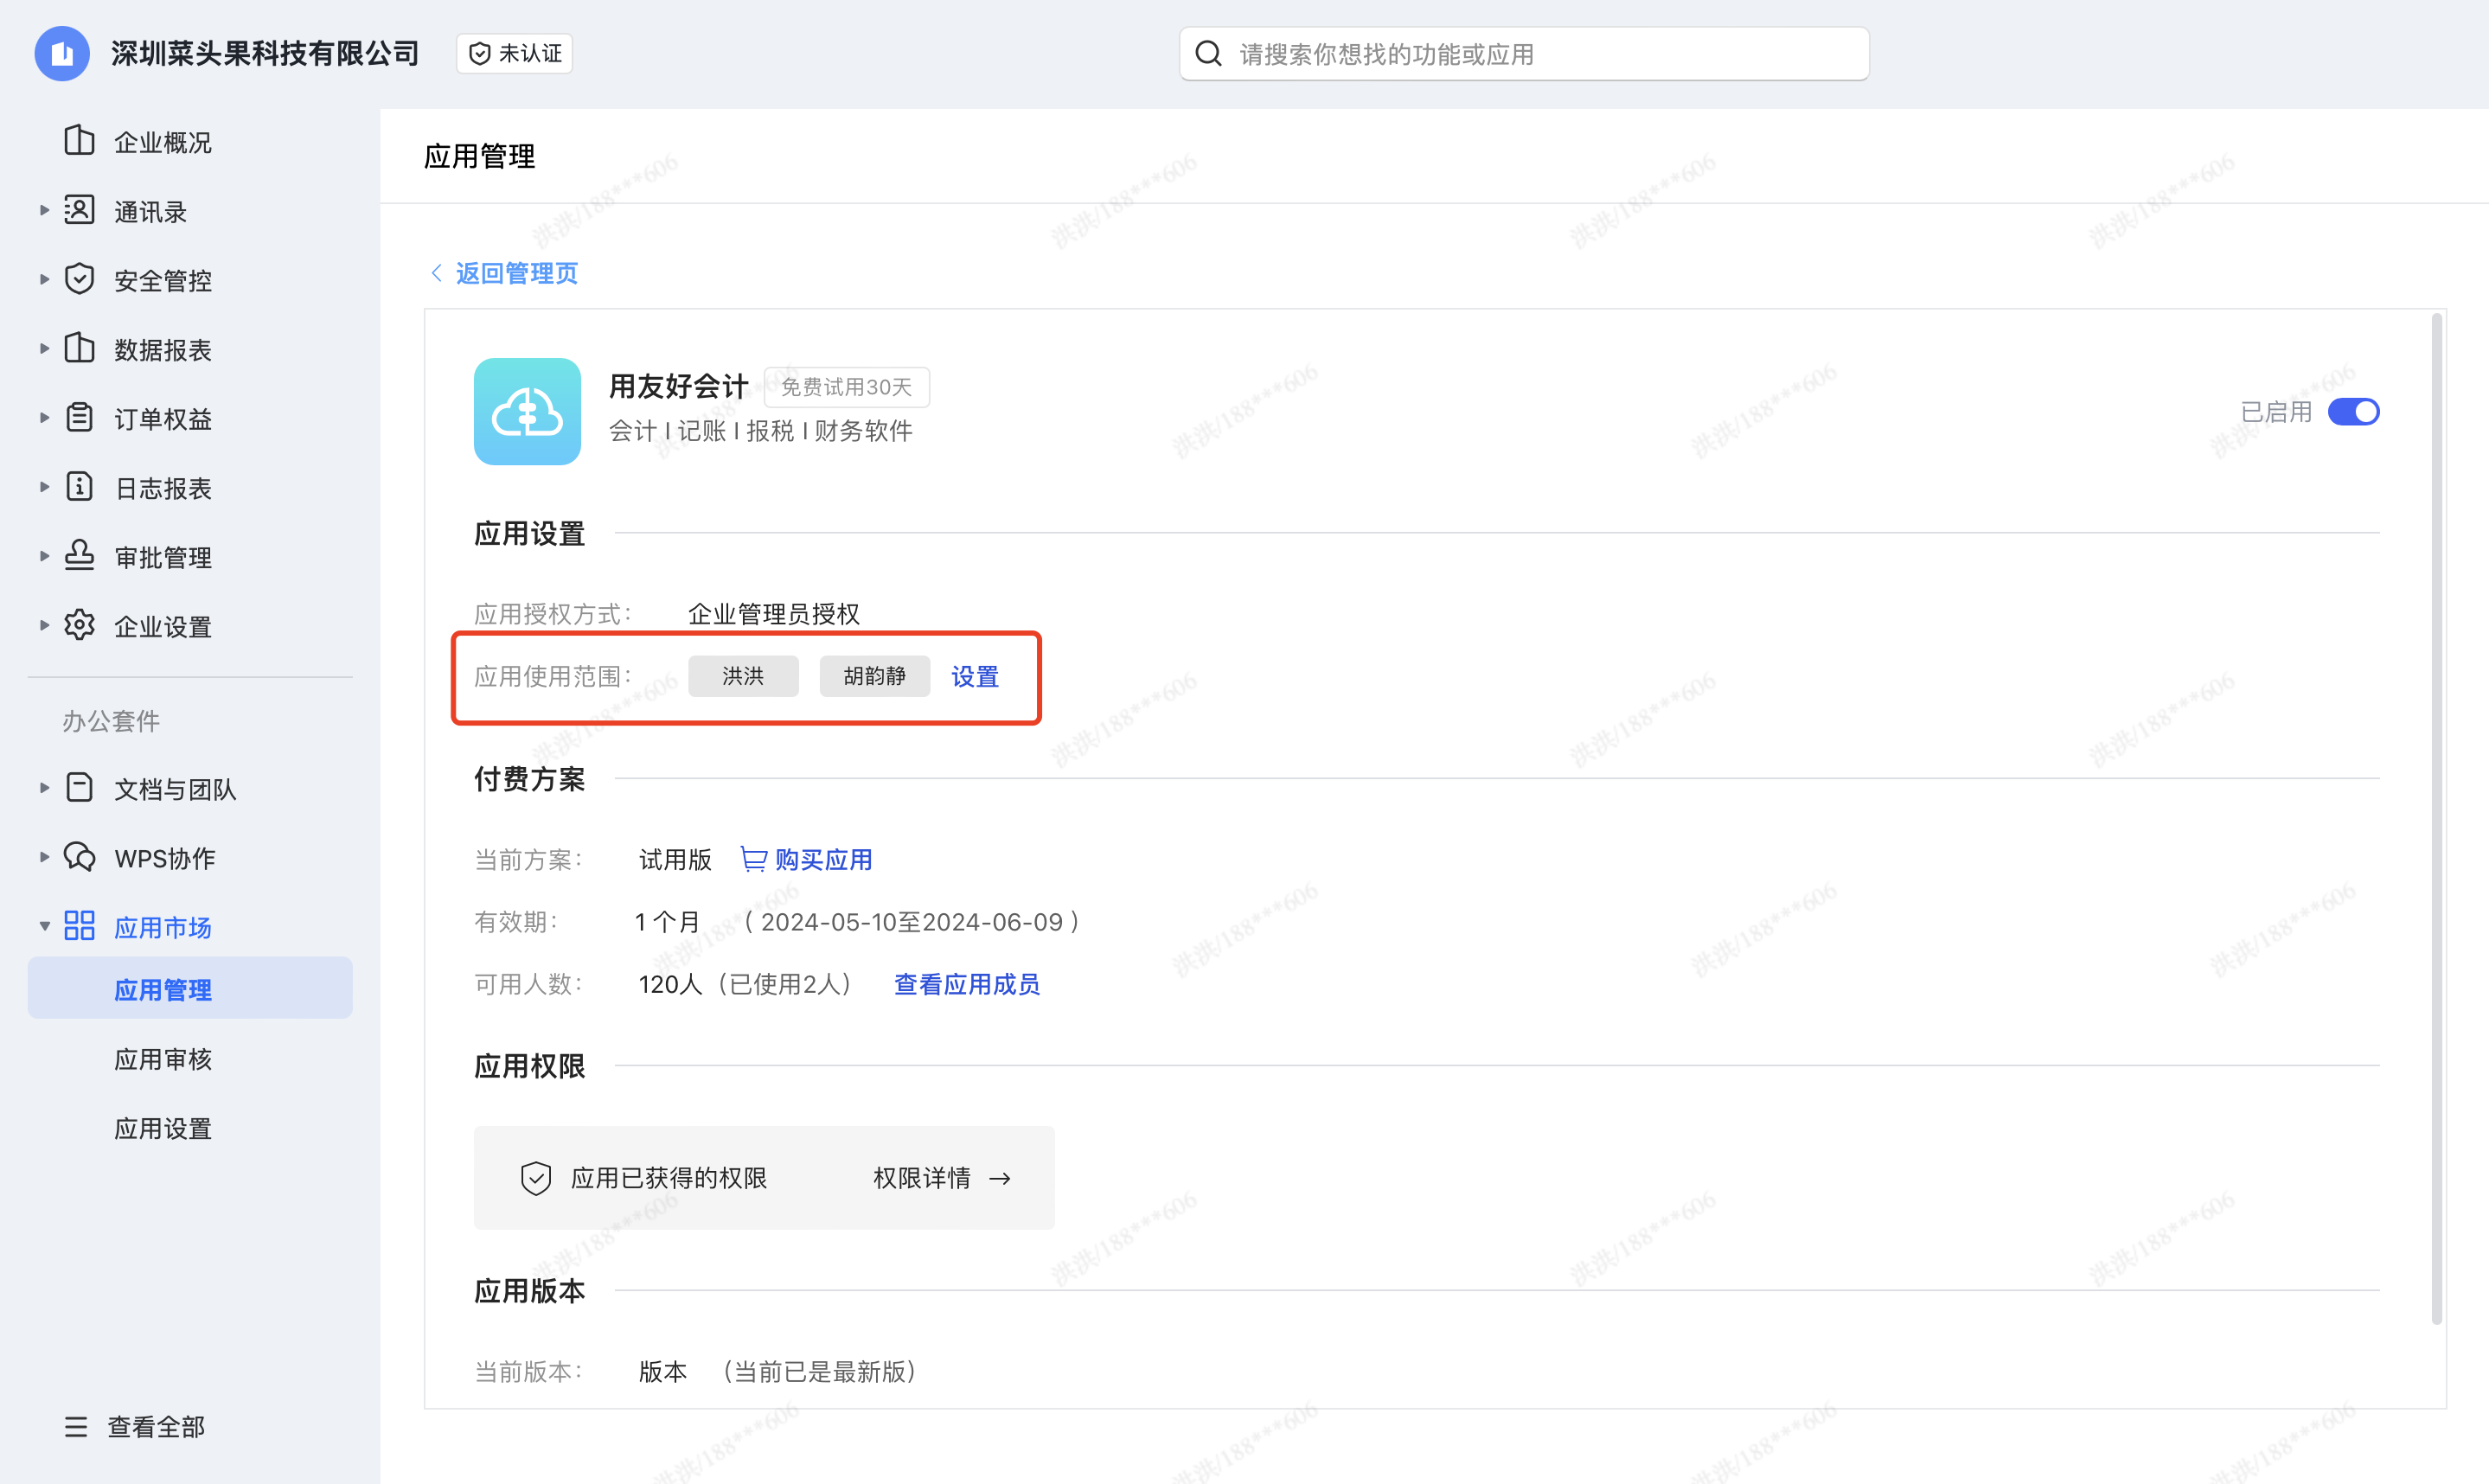
Task: Click the 安全管控 shield icon
Action: [x=79, y=279]
